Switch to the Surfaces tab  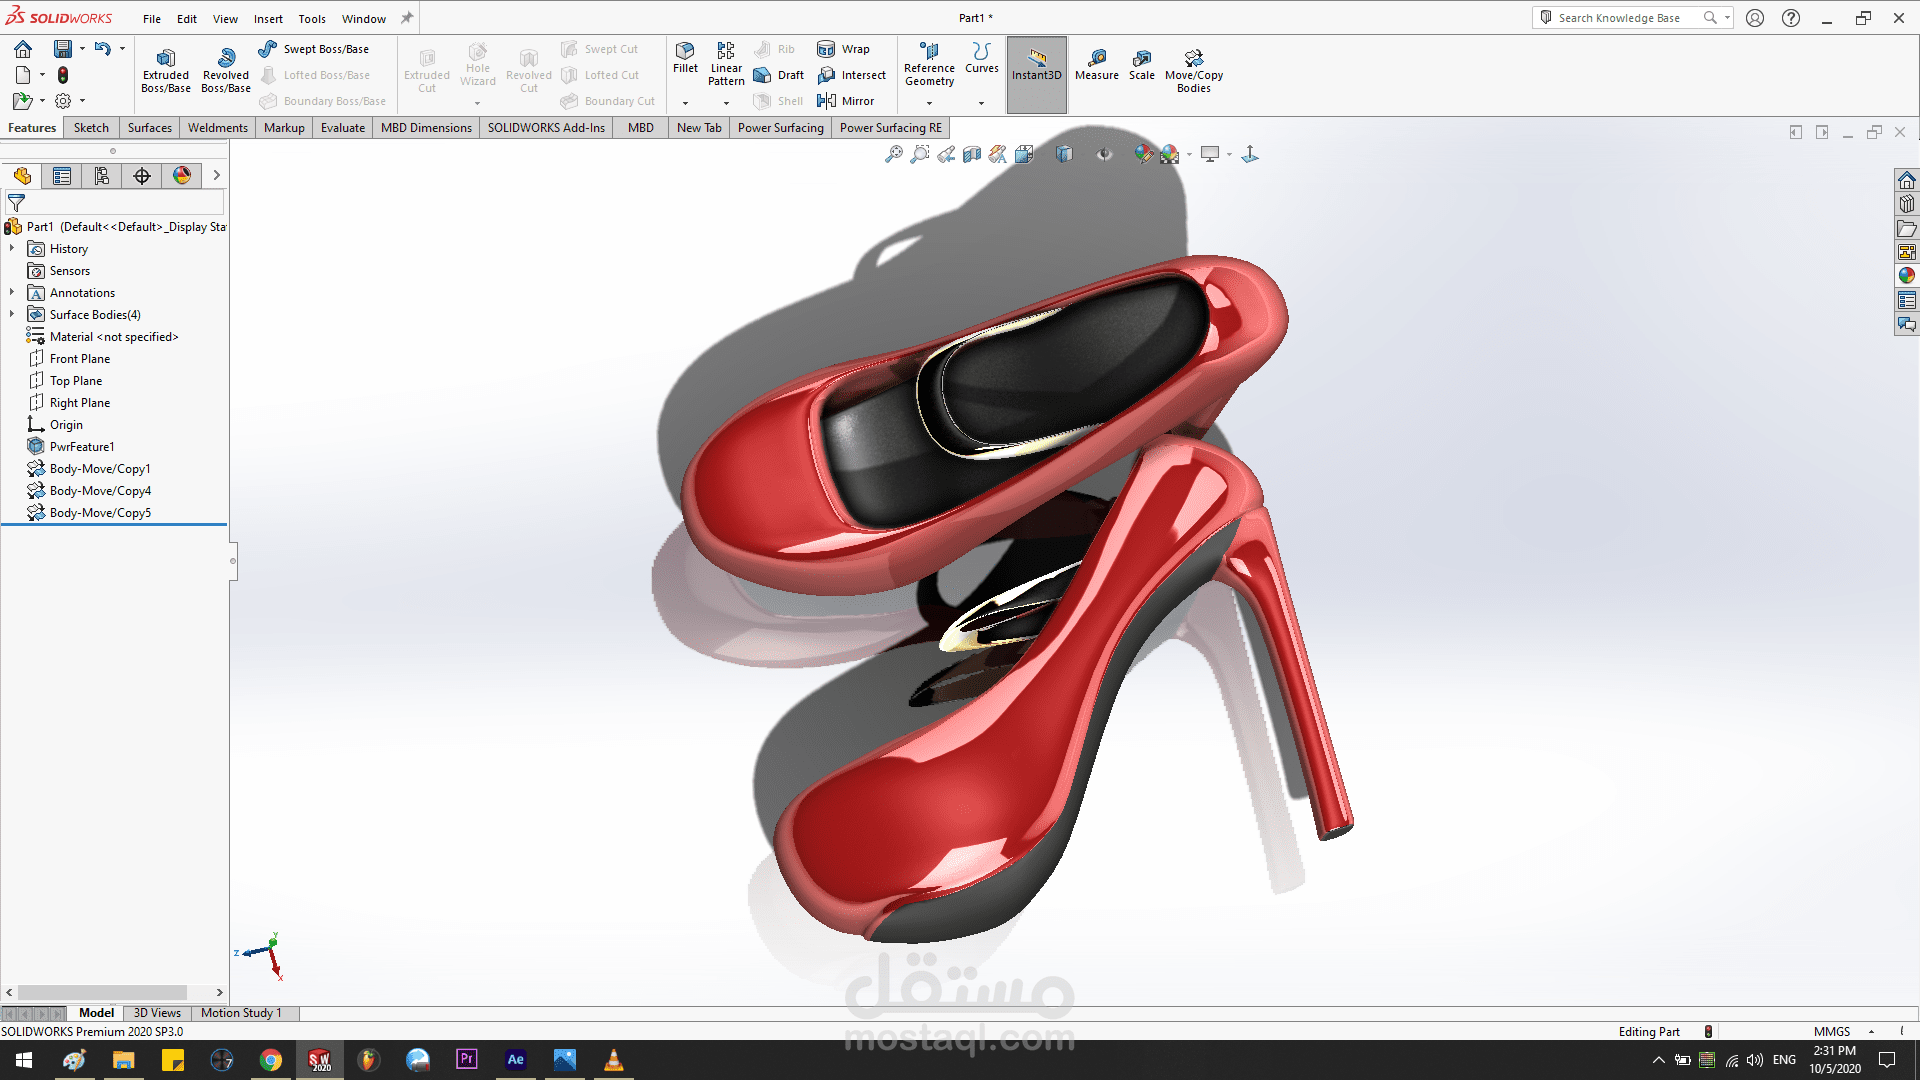149,128
